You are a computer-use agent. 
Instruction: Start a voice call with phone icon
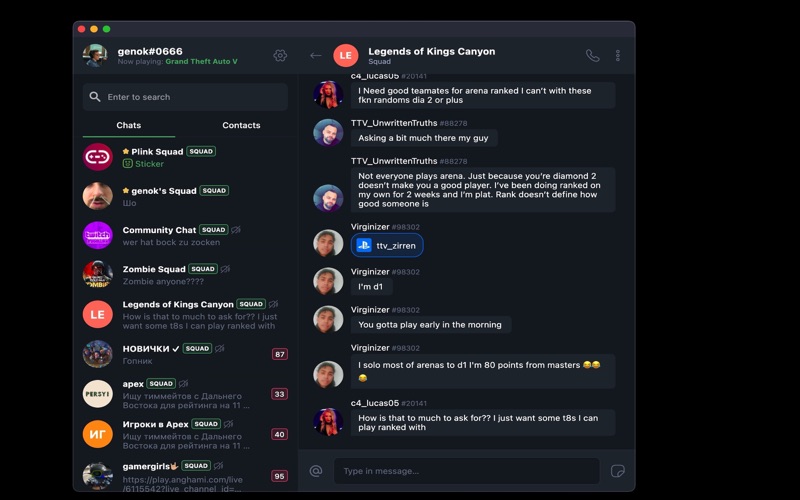pos(592,56)
